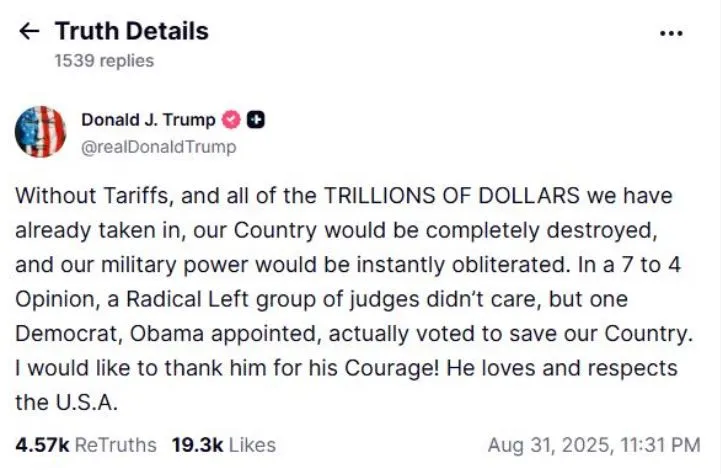Click the Truth Details heading

131,31
